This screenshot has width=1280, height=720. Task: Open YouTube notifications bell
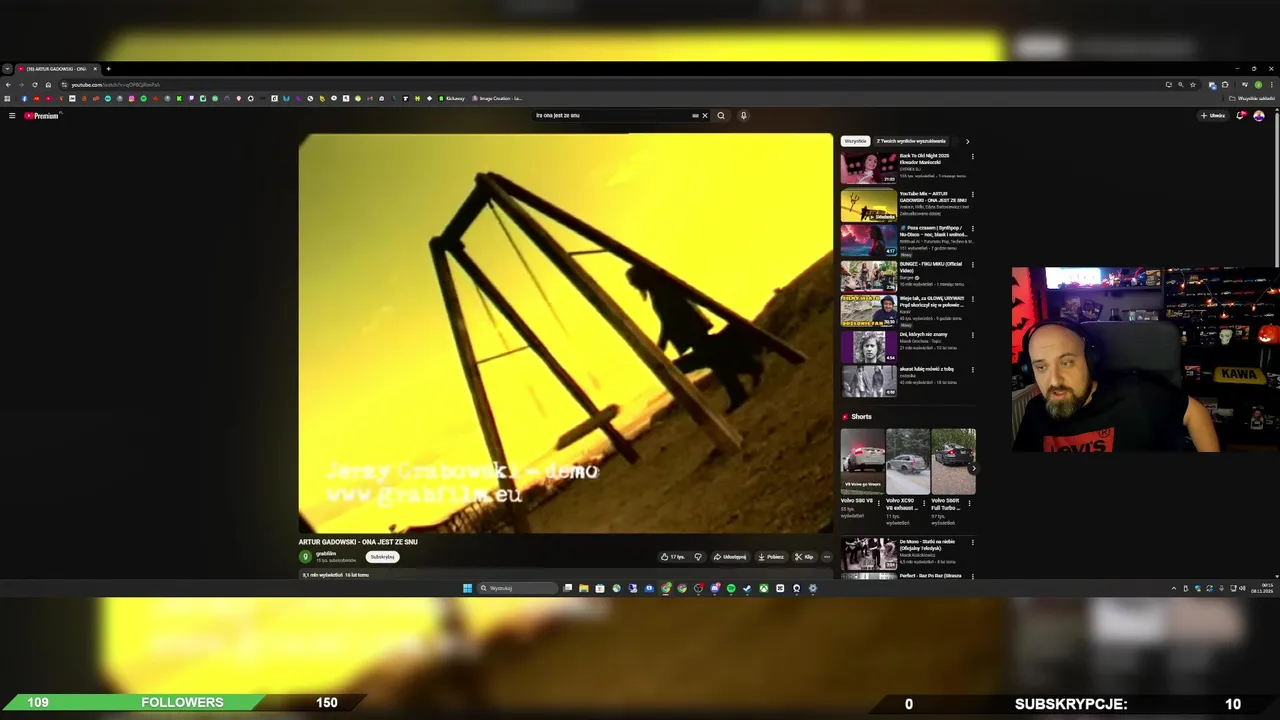tap(1241, 116)
